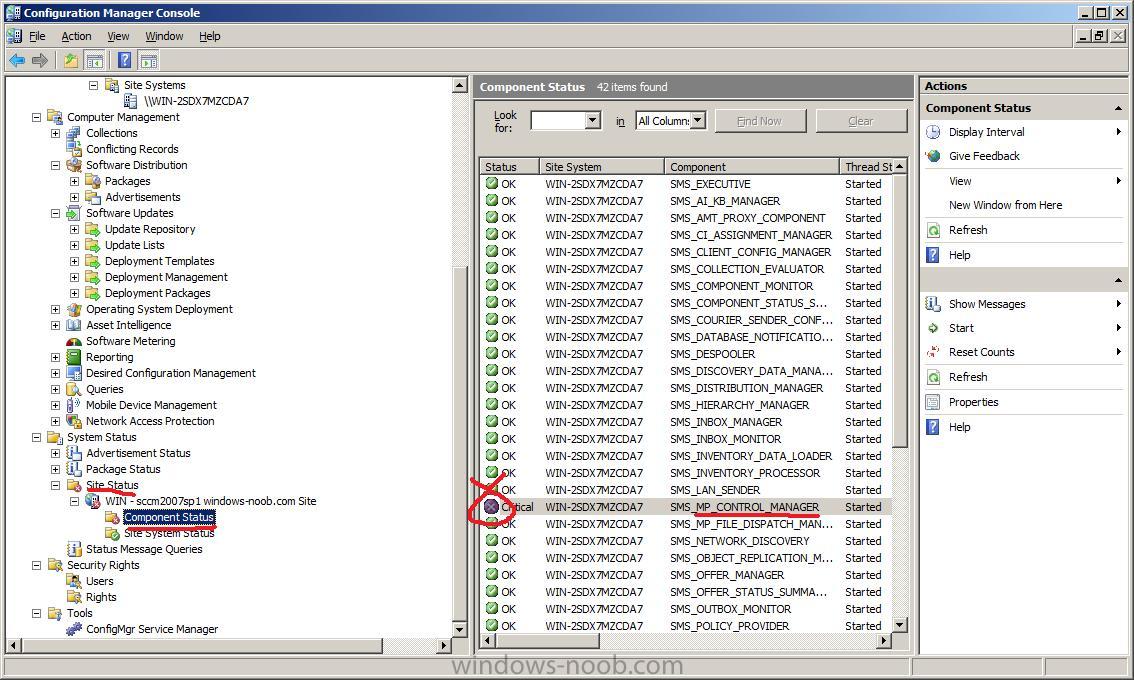
Task: Click the Reset Counts icon in Actions
Action: (933, 352)
